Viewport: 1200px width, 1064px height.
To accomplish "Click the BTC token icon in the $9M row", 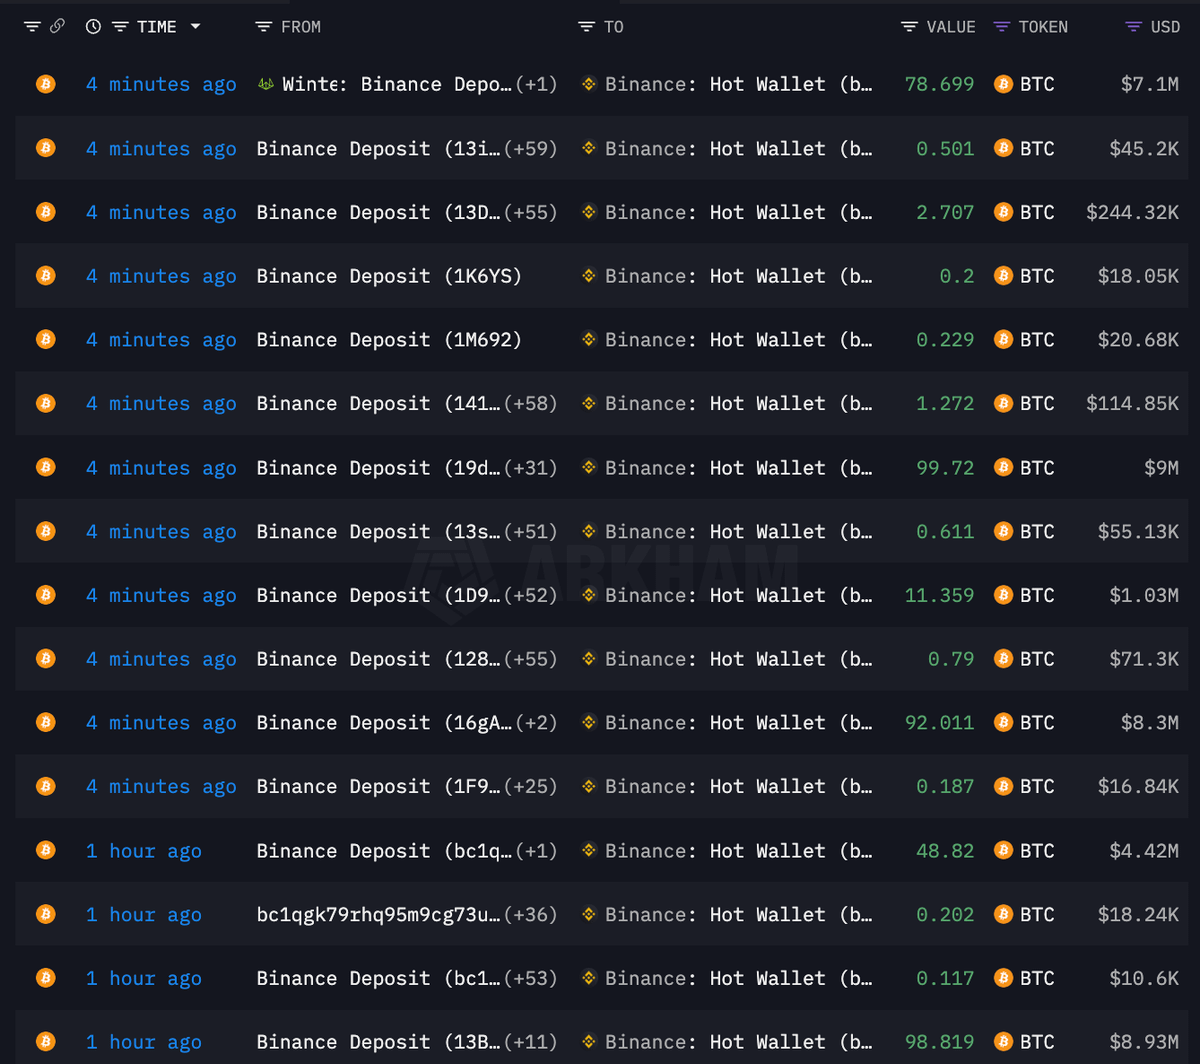I will pos(1003,467).
